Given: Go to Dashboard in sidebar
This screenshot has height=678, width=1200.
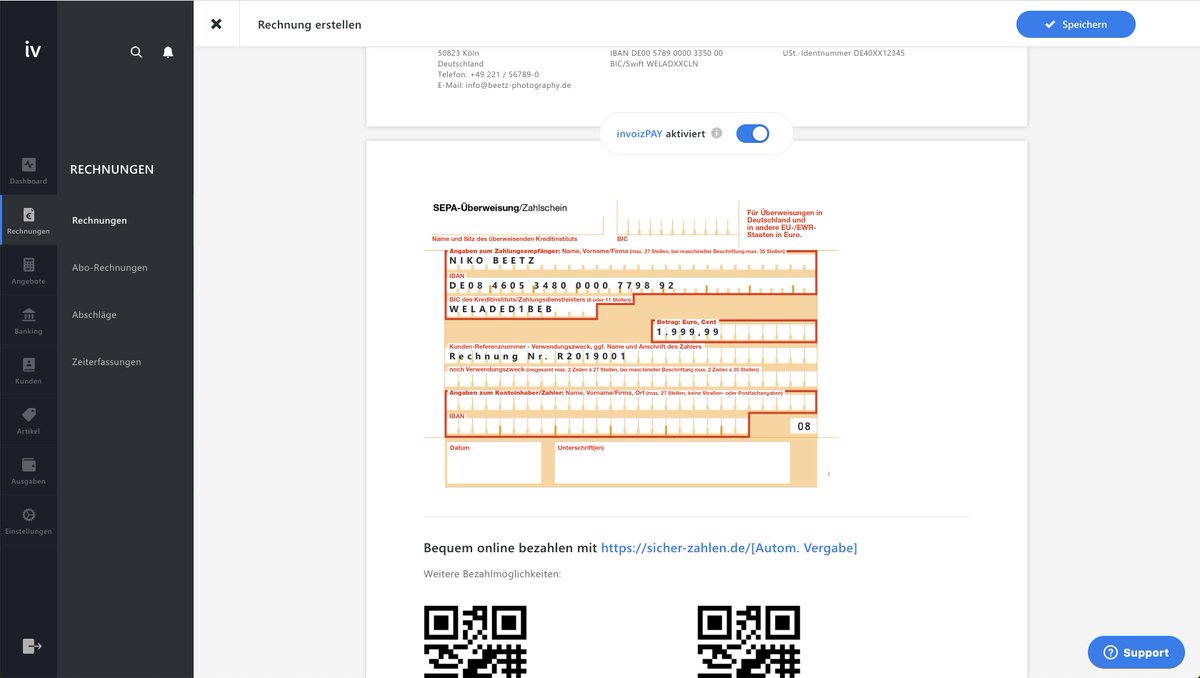Looking at the screenshot, I should tap(28, 170).
